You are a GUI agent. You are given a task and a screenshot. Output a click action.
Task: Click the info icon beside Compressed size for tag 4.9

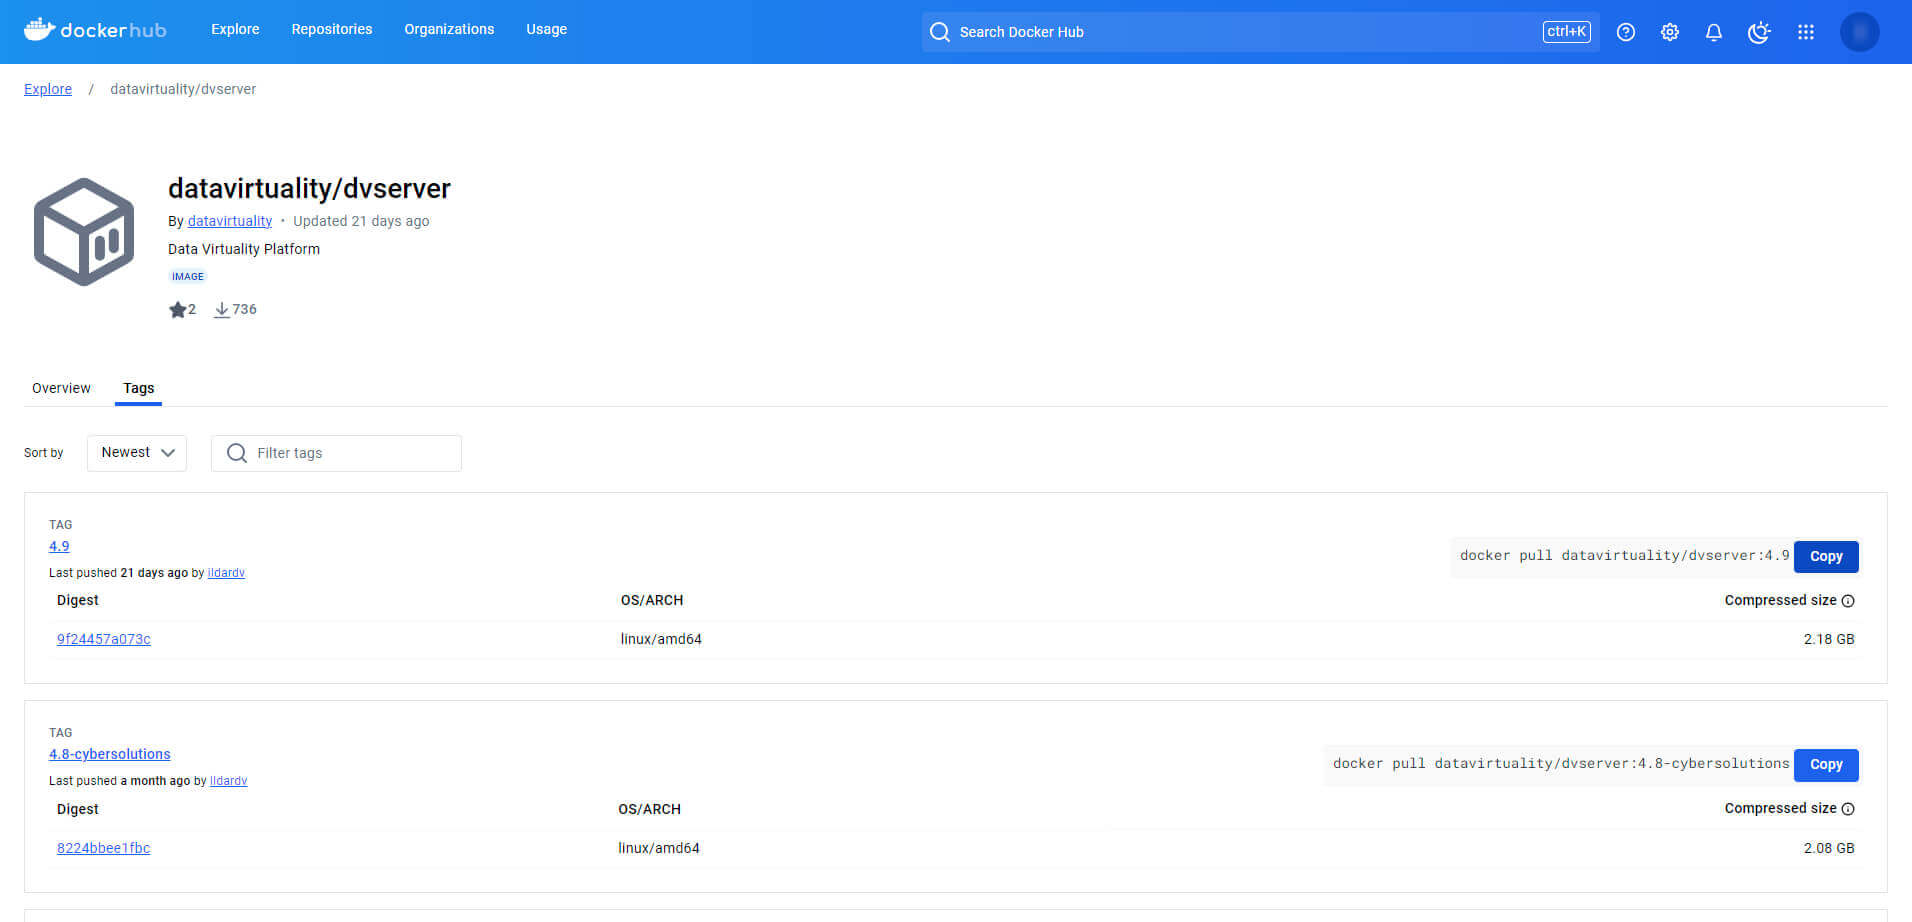coord(1848,601)
